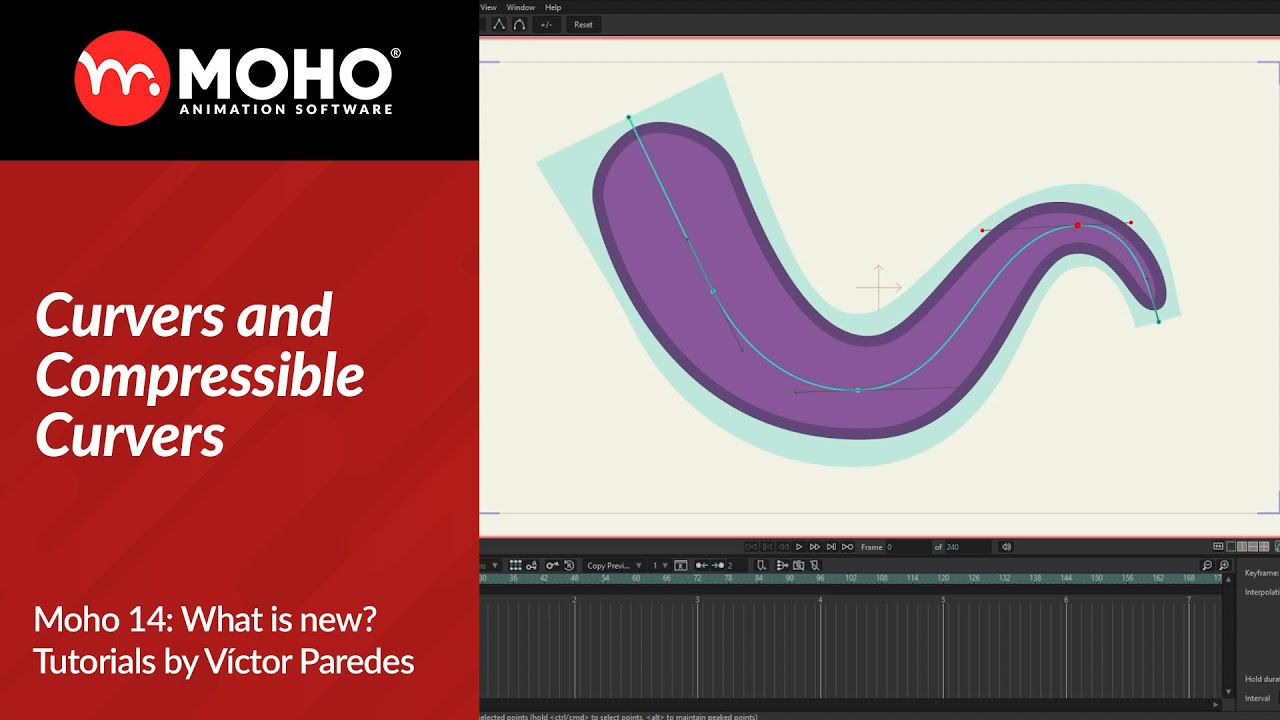Open the partially hidden channels dropdown arrow

494,565
